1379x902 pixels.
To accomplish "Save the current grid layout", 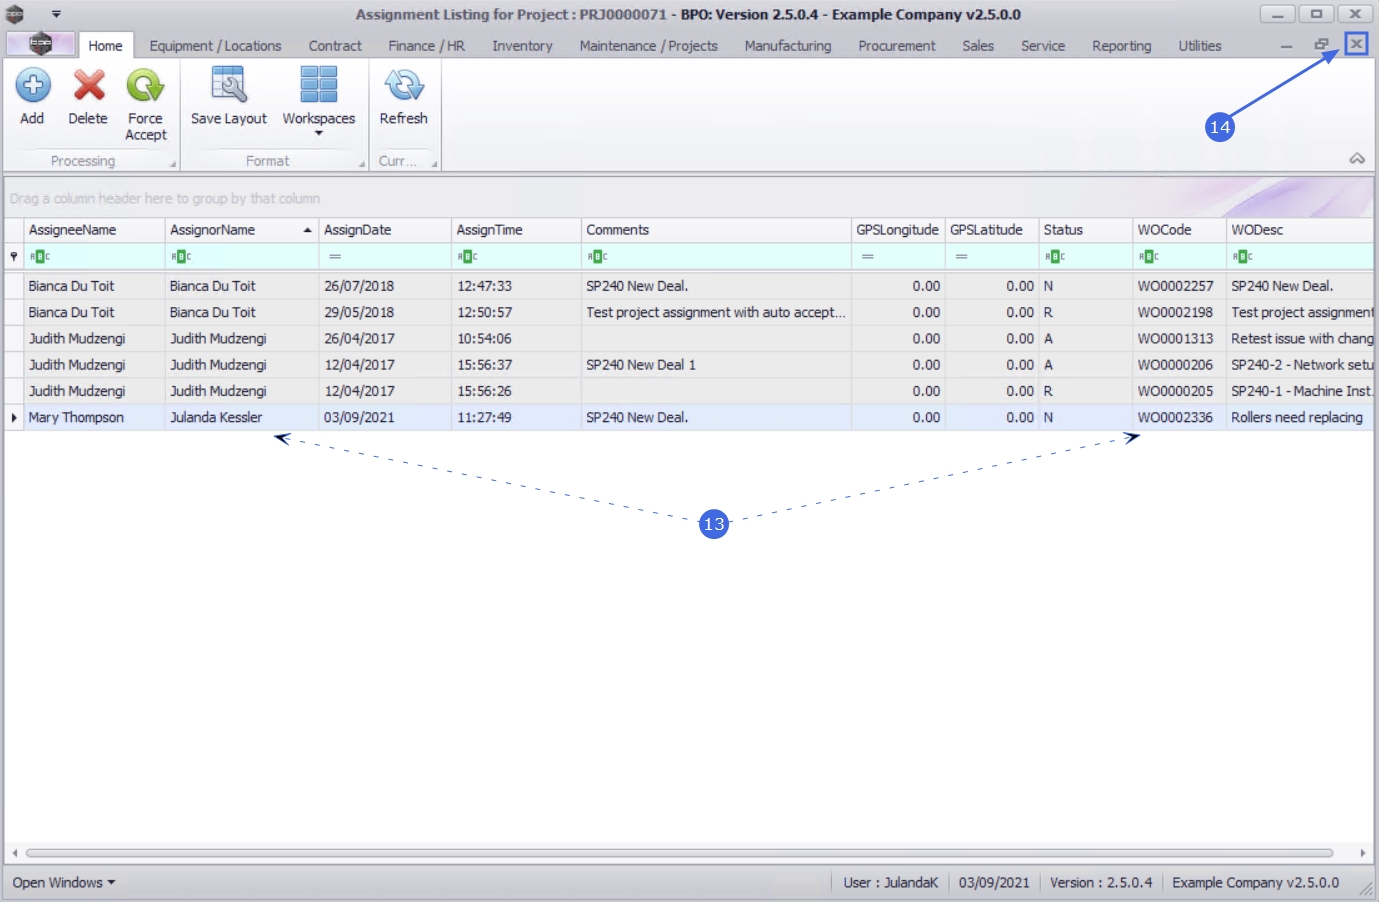I will tap(229, 97).
